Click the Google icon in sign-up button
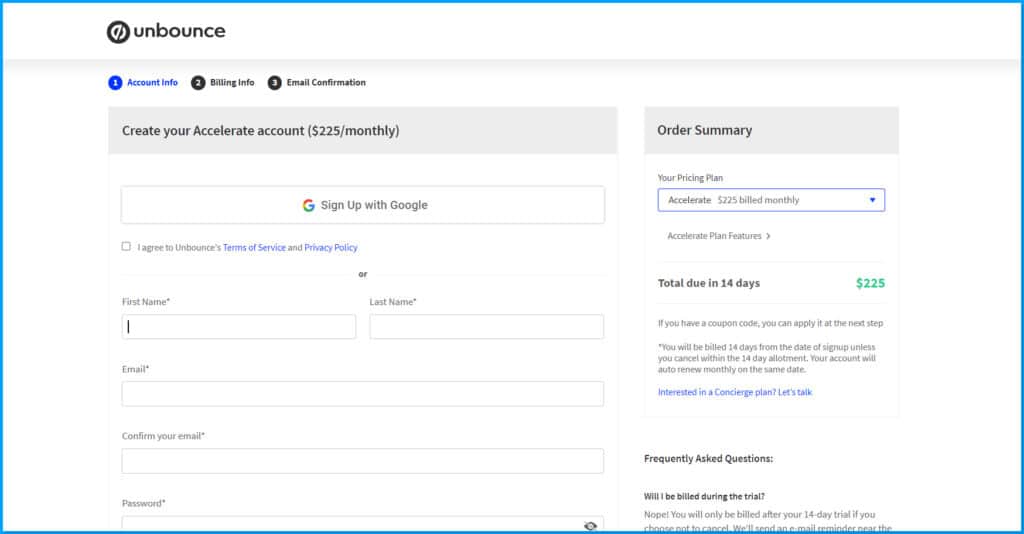 point(309,205)
